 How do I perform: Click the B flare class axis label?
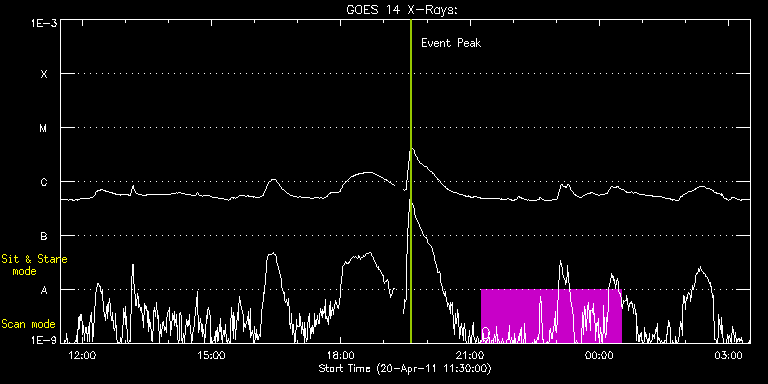[x=44, y=236]
